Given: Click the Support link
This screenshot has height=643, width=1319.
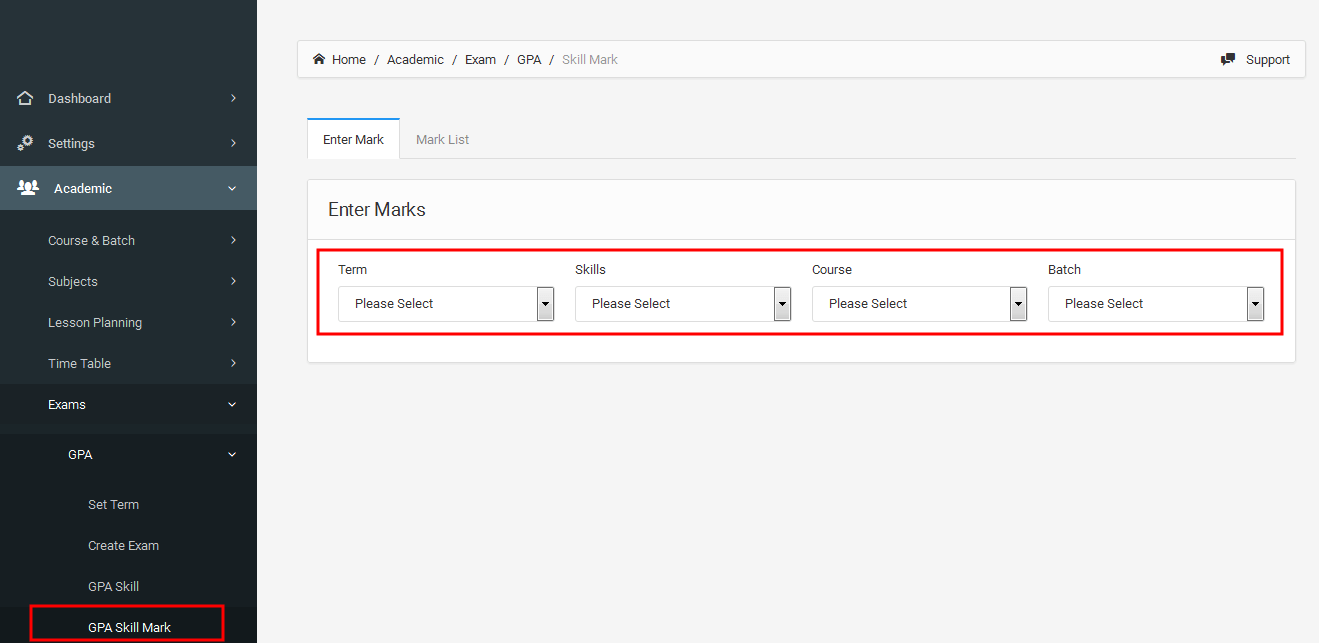Looking at the screenshot, I should pyautogui.click(x=1267, y=59).
